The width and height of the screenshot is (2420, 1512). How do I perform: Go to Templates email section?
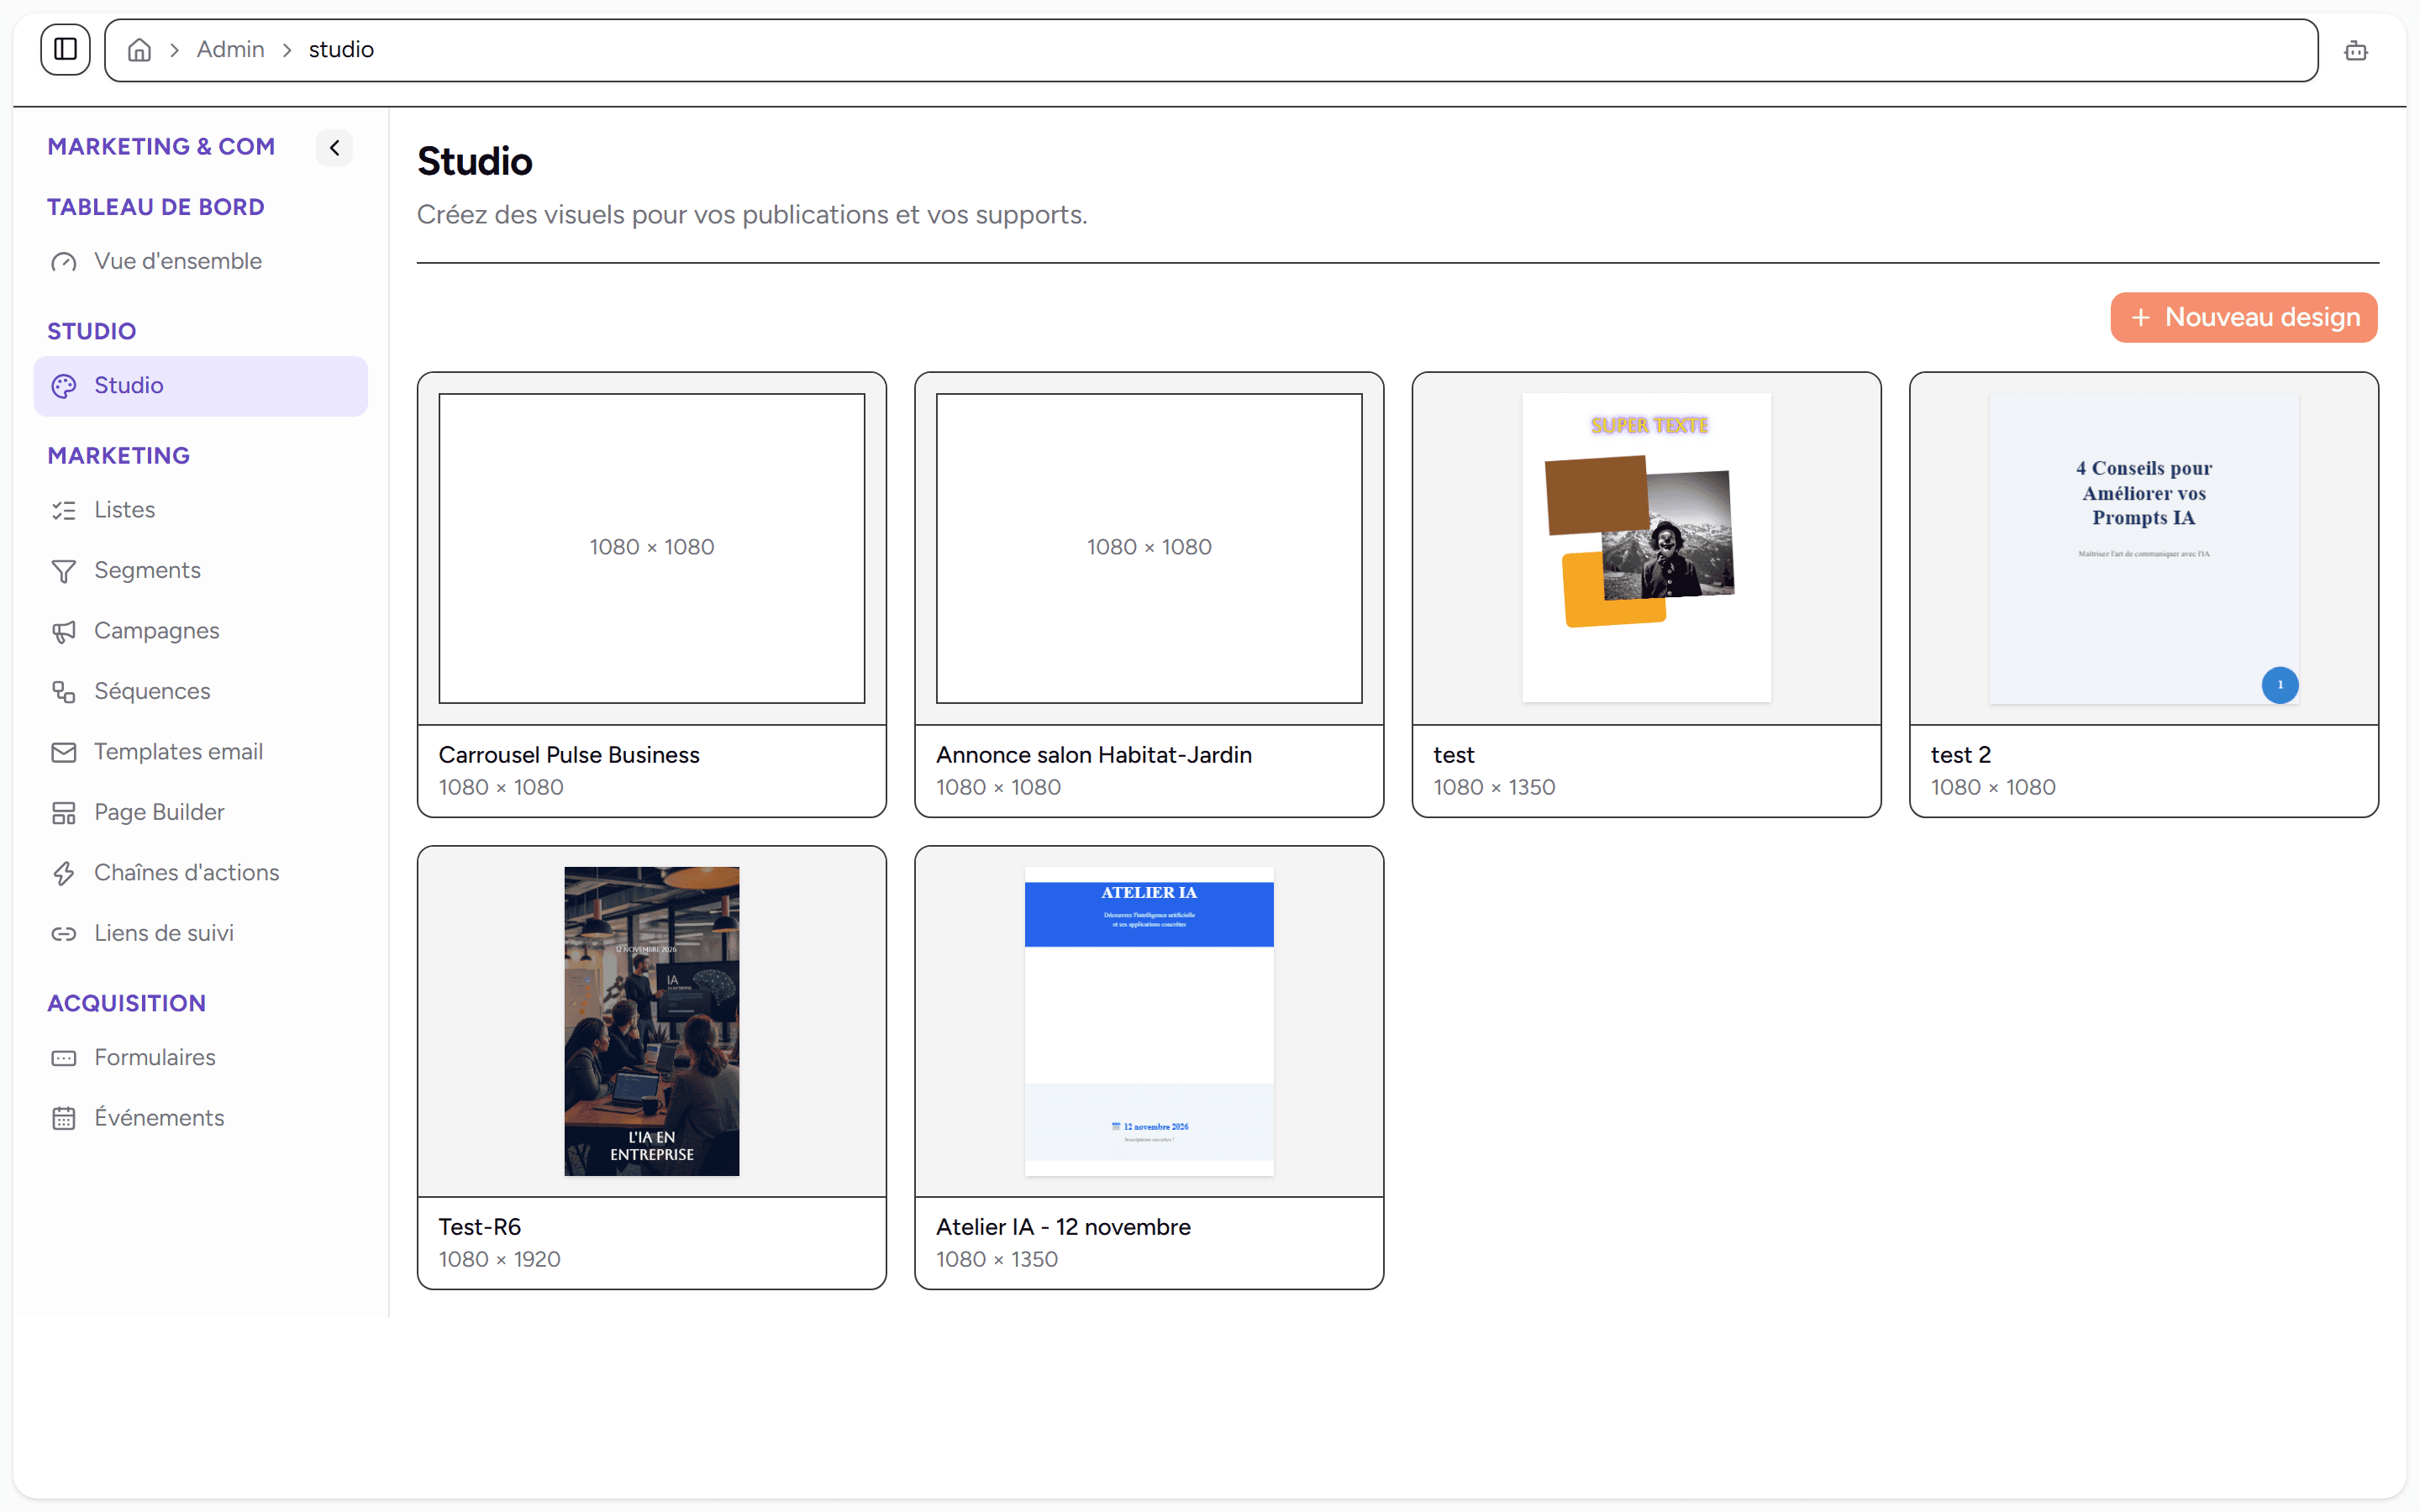click(x=201, y=752)
